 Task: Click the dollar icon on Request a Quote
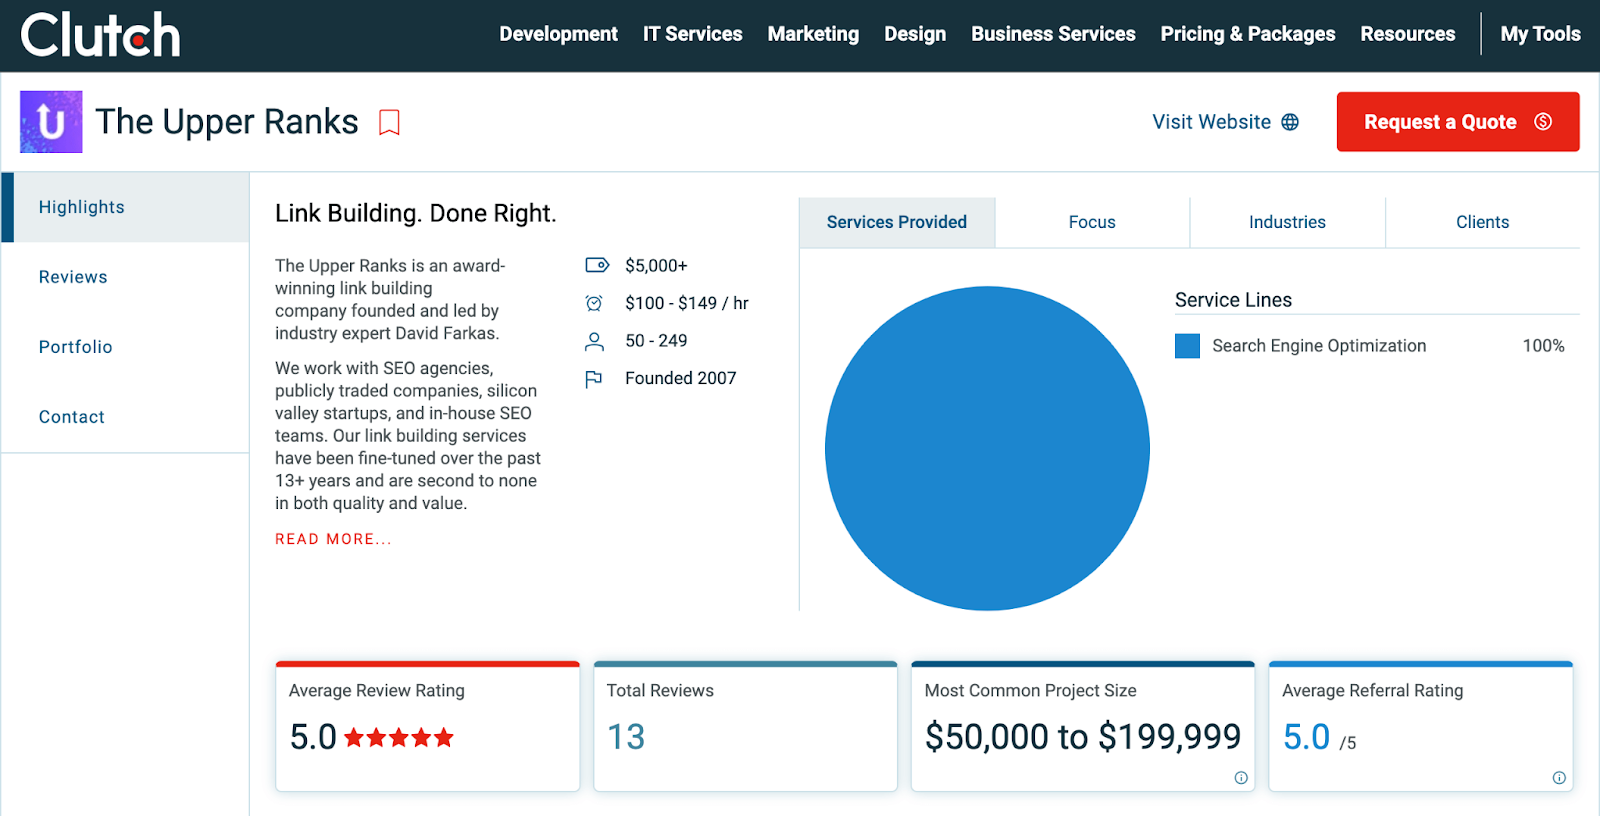click(1543, 121)
